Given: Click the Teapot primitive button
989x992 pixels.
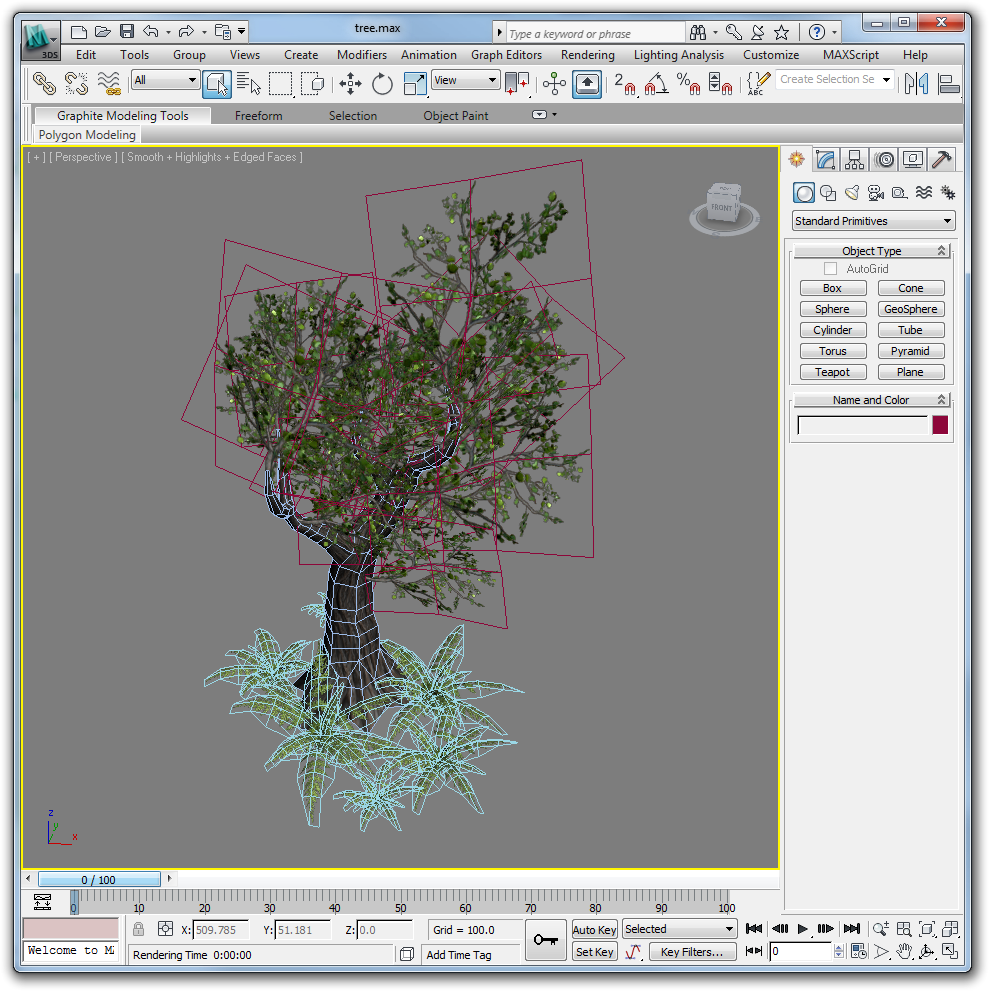Looking at the screenshot, I should click(832, 372).
